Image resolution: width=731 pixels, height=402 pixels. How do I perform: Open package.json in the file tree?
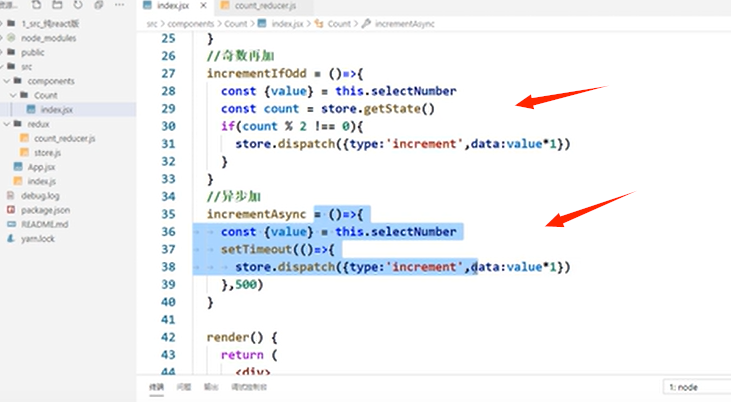45,210
